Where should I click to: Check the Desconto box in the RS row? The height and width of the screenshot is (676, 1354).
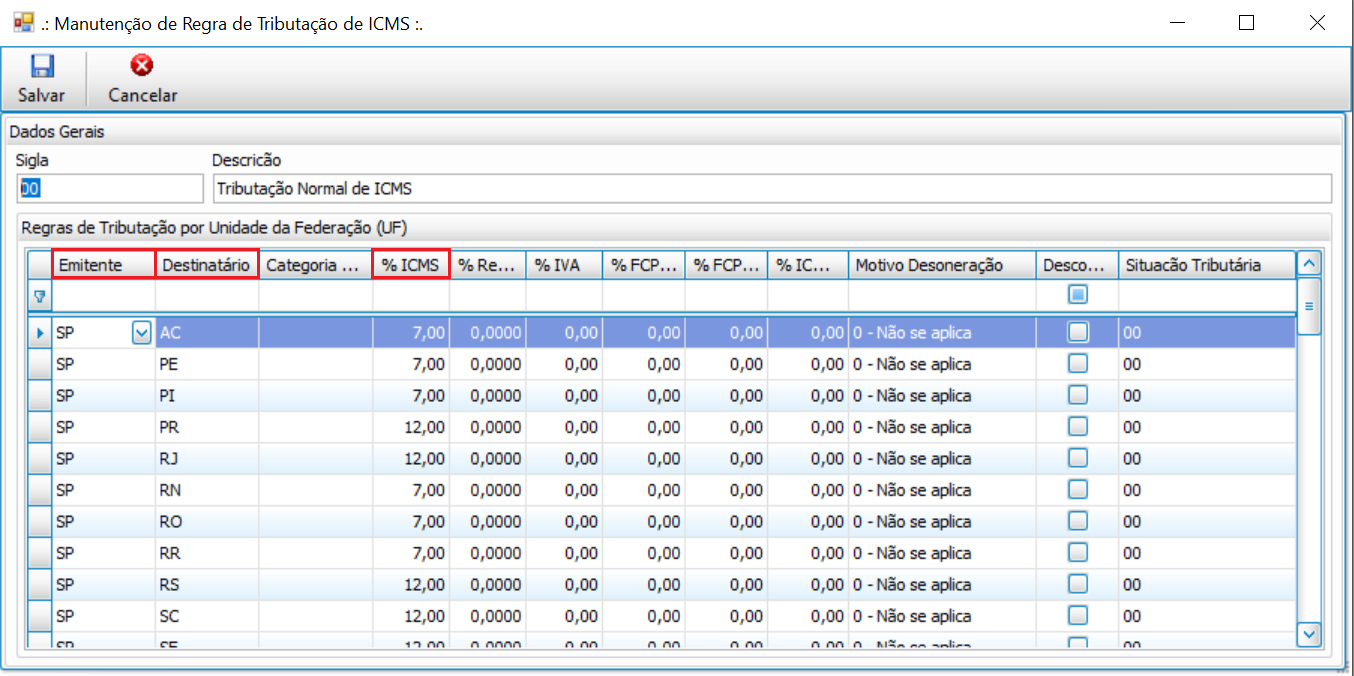click(1078, 584)
